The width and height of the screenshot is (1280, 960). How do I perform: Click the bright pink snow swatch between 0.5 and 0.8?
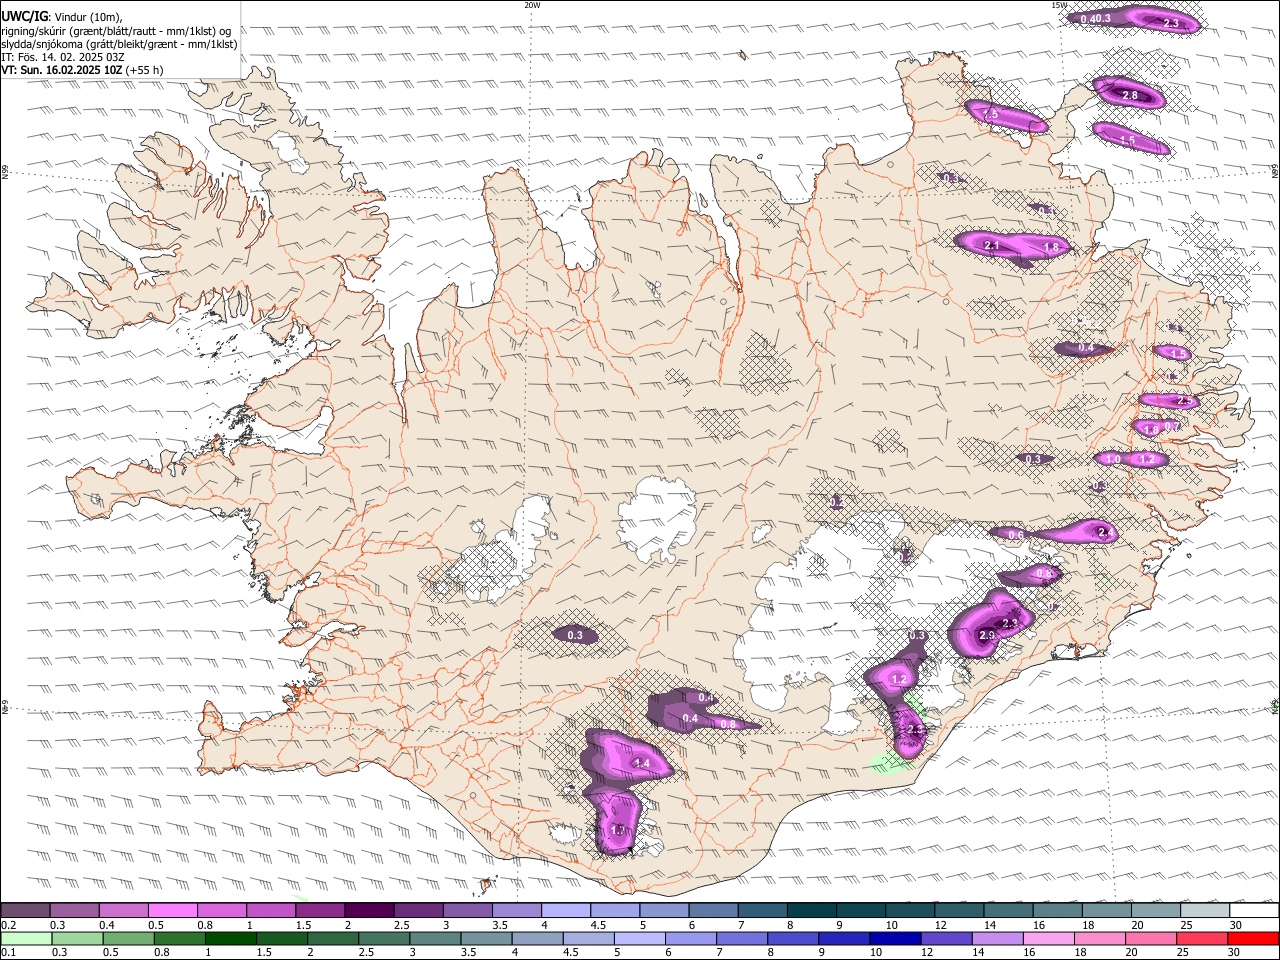point(172,911)
